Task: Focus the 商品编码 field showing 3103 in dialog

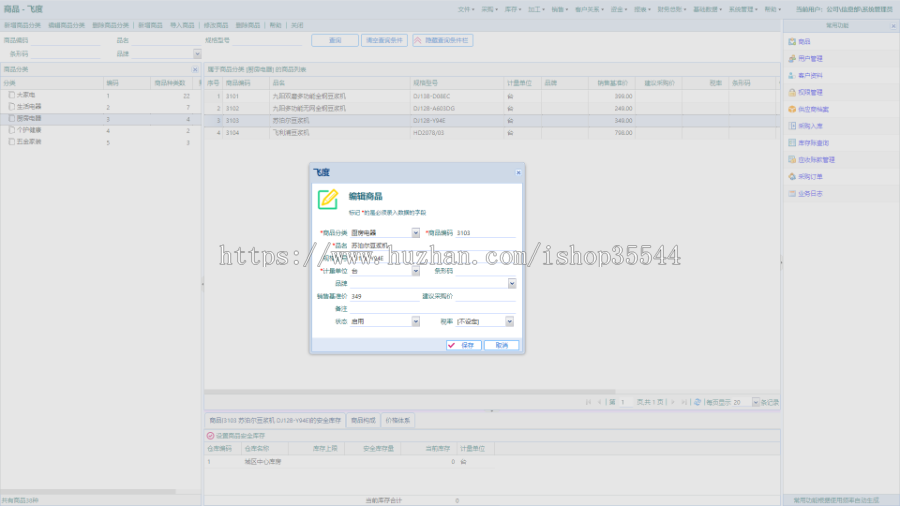Action: click(x=486, y=233)
